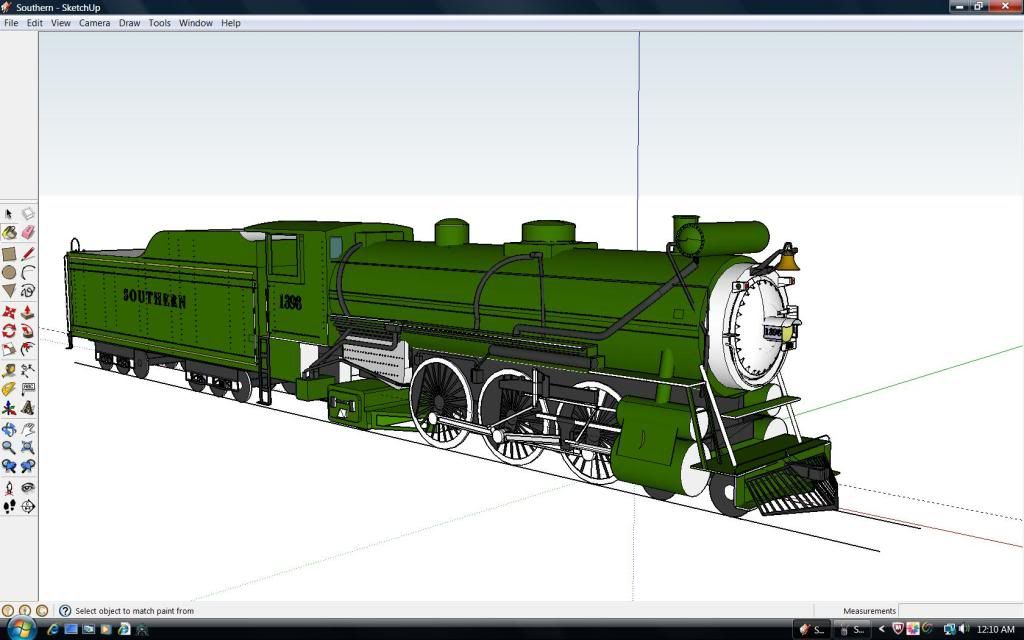This screenshot has width=1024, height=640.
Task: Open the Edit menu
Action: click(35, 23)
